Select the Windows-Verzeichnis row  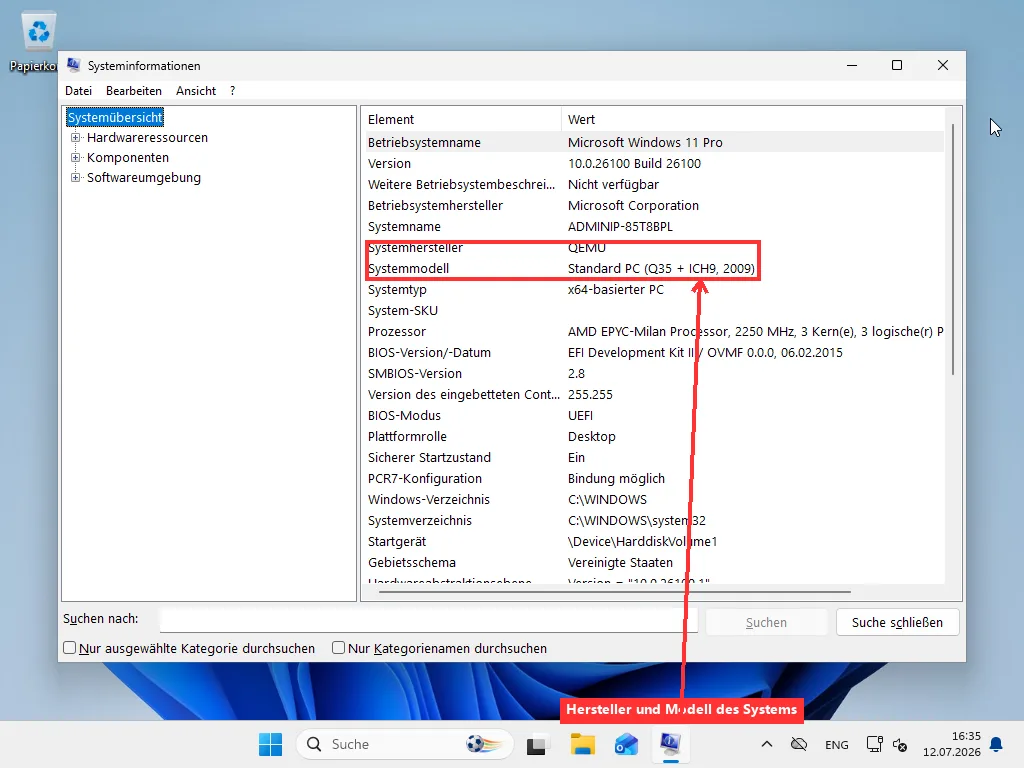tap(653, 500)
